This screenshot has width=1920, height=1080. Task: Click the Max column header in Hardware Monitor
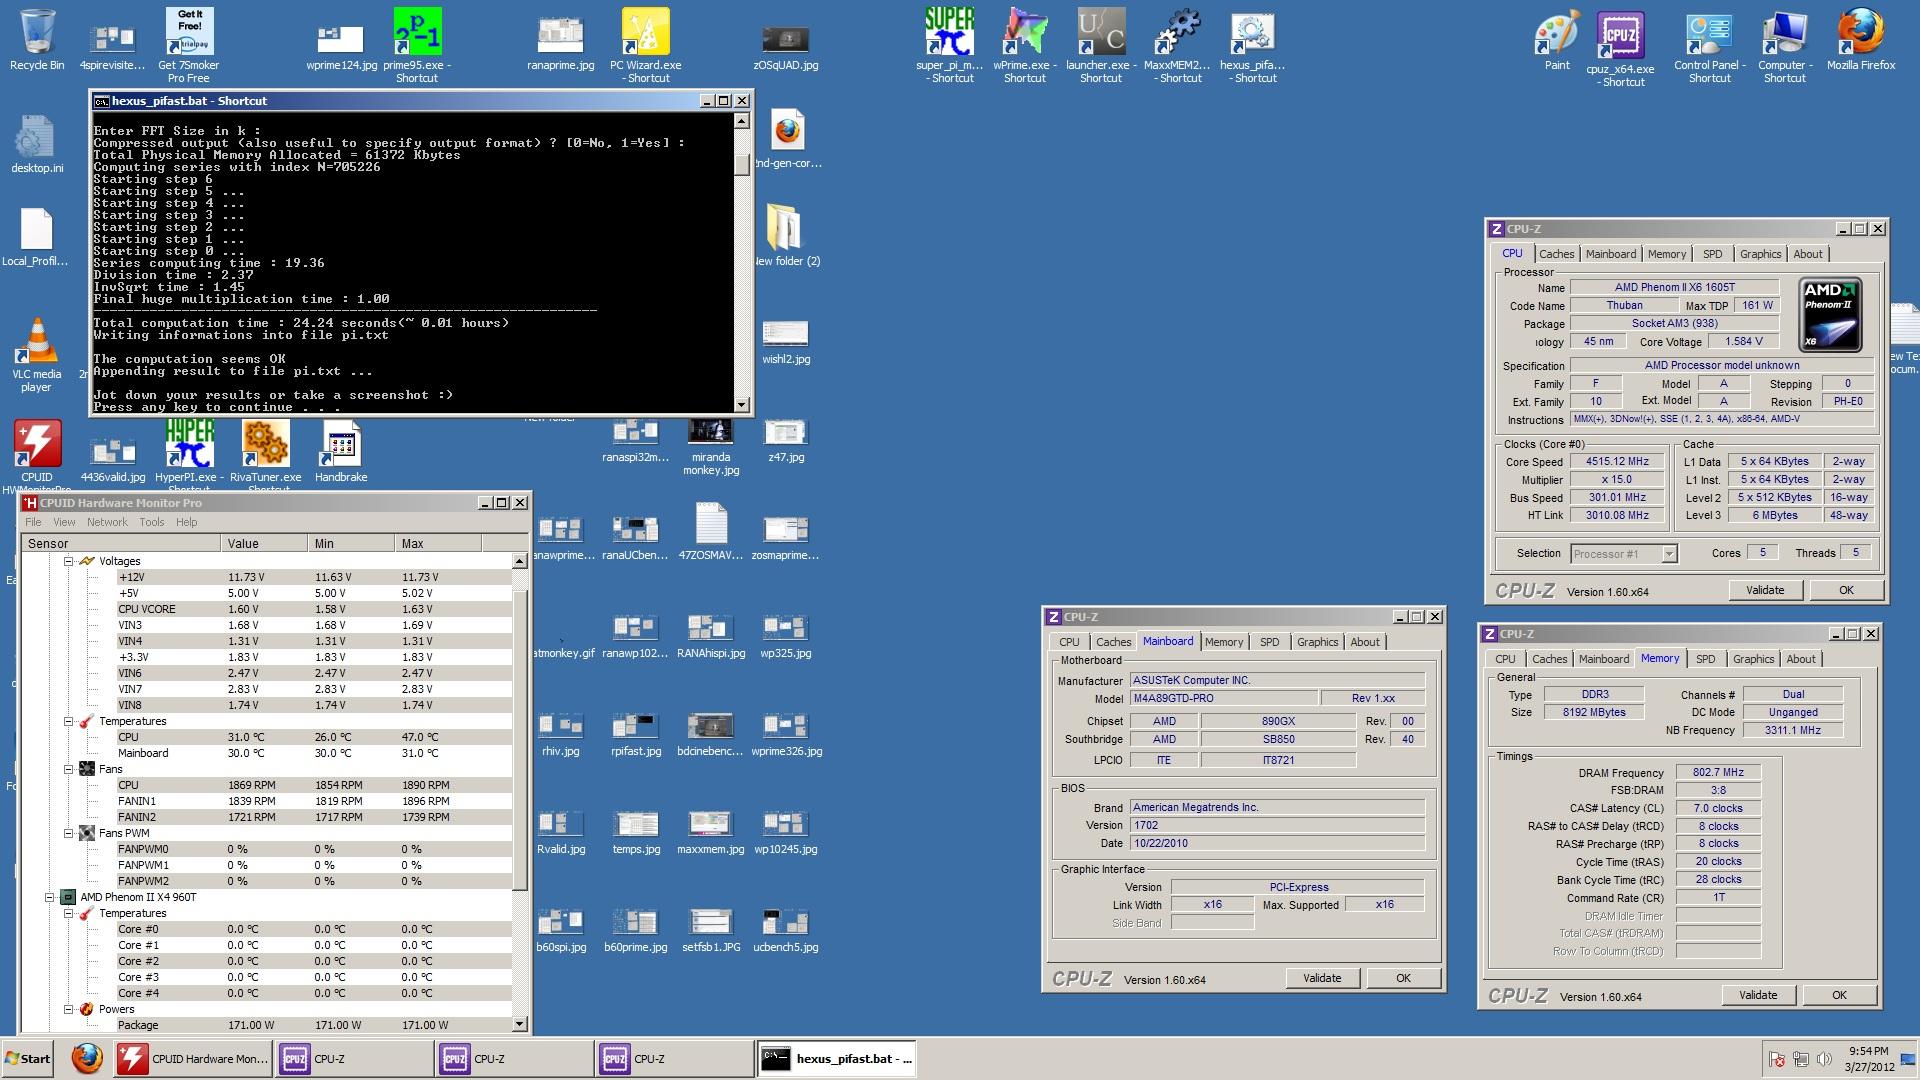(x=438, y=543)
